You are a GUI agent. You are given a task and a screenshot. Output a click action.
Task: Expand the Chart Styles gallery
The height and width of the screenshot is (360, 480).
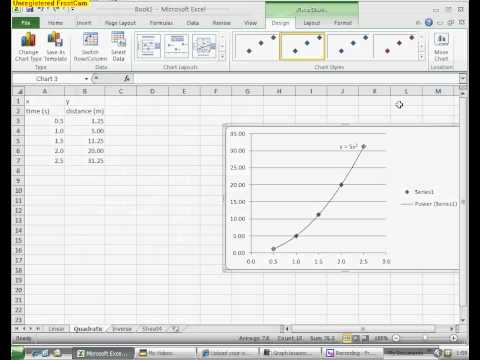(x=422, y=57)
